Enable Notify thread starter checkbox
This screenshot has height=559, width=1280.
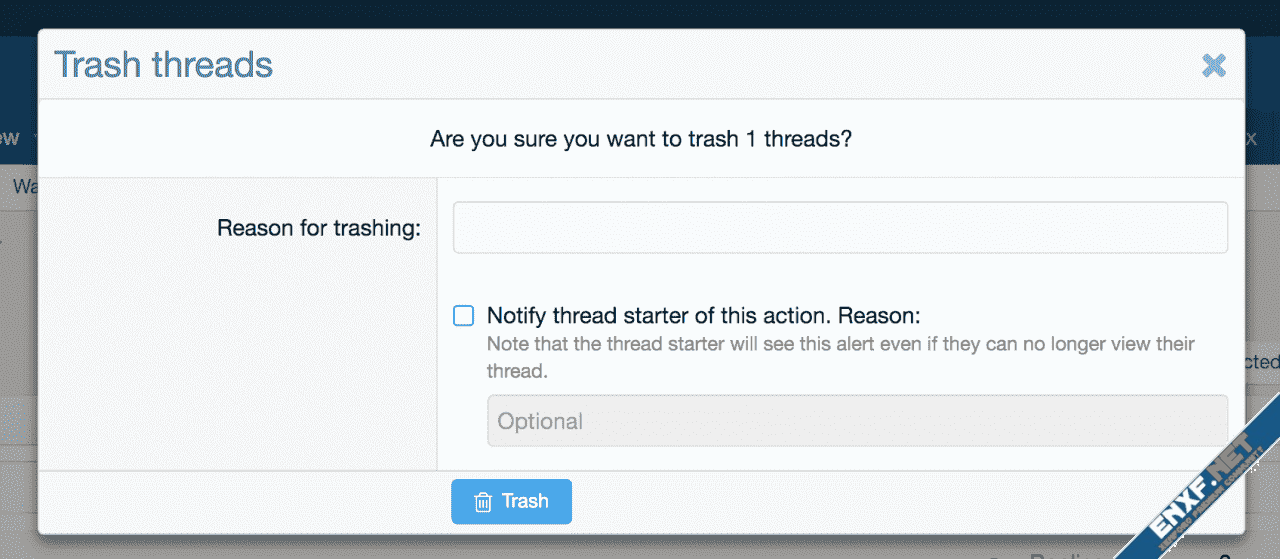(x=464, y=316)
